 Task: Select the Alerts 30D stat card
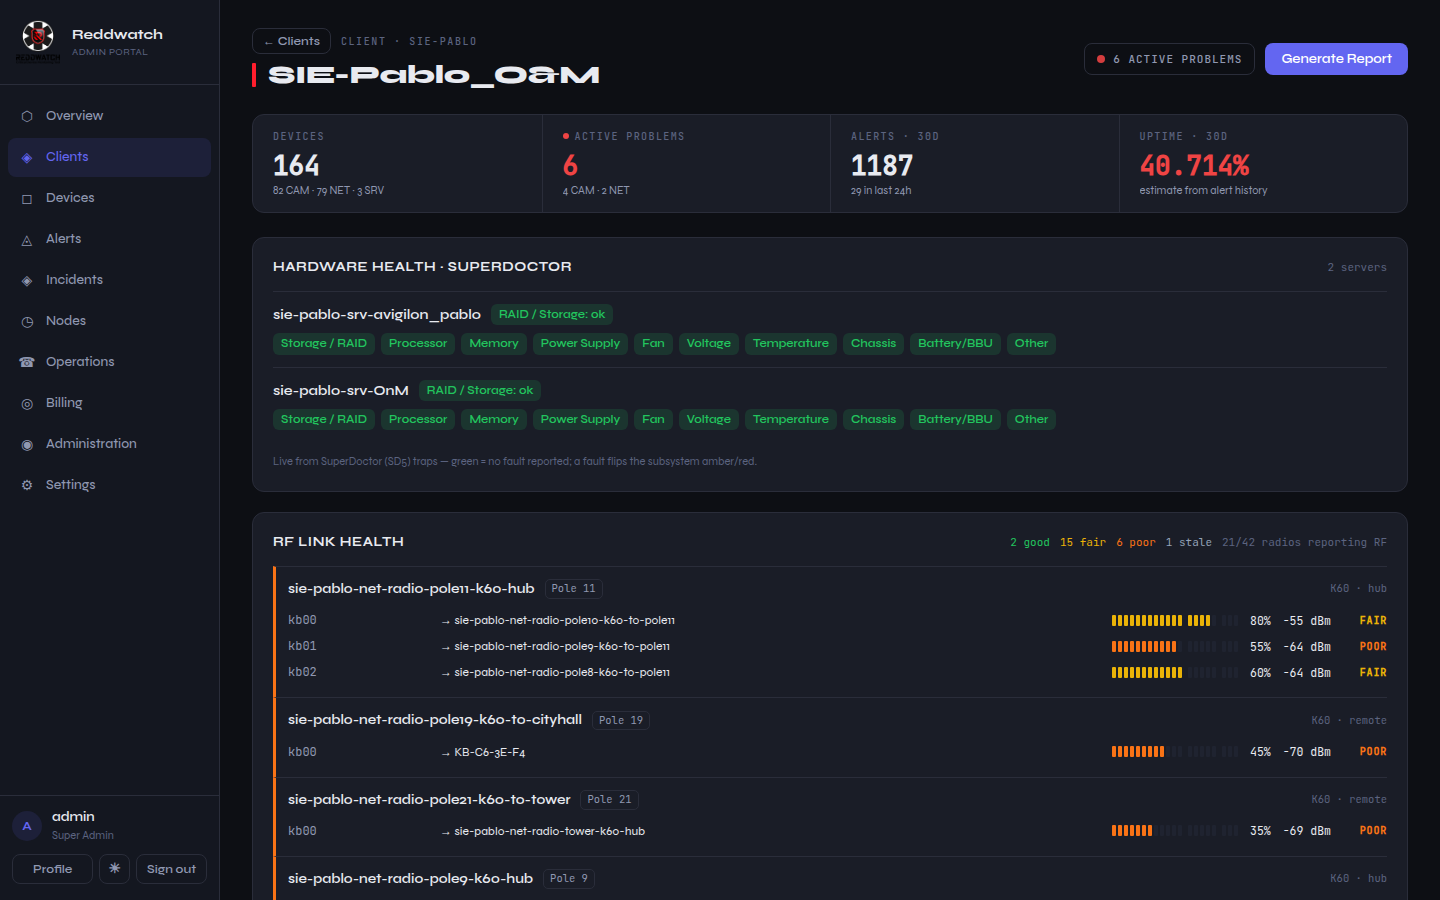pos(974,163)
